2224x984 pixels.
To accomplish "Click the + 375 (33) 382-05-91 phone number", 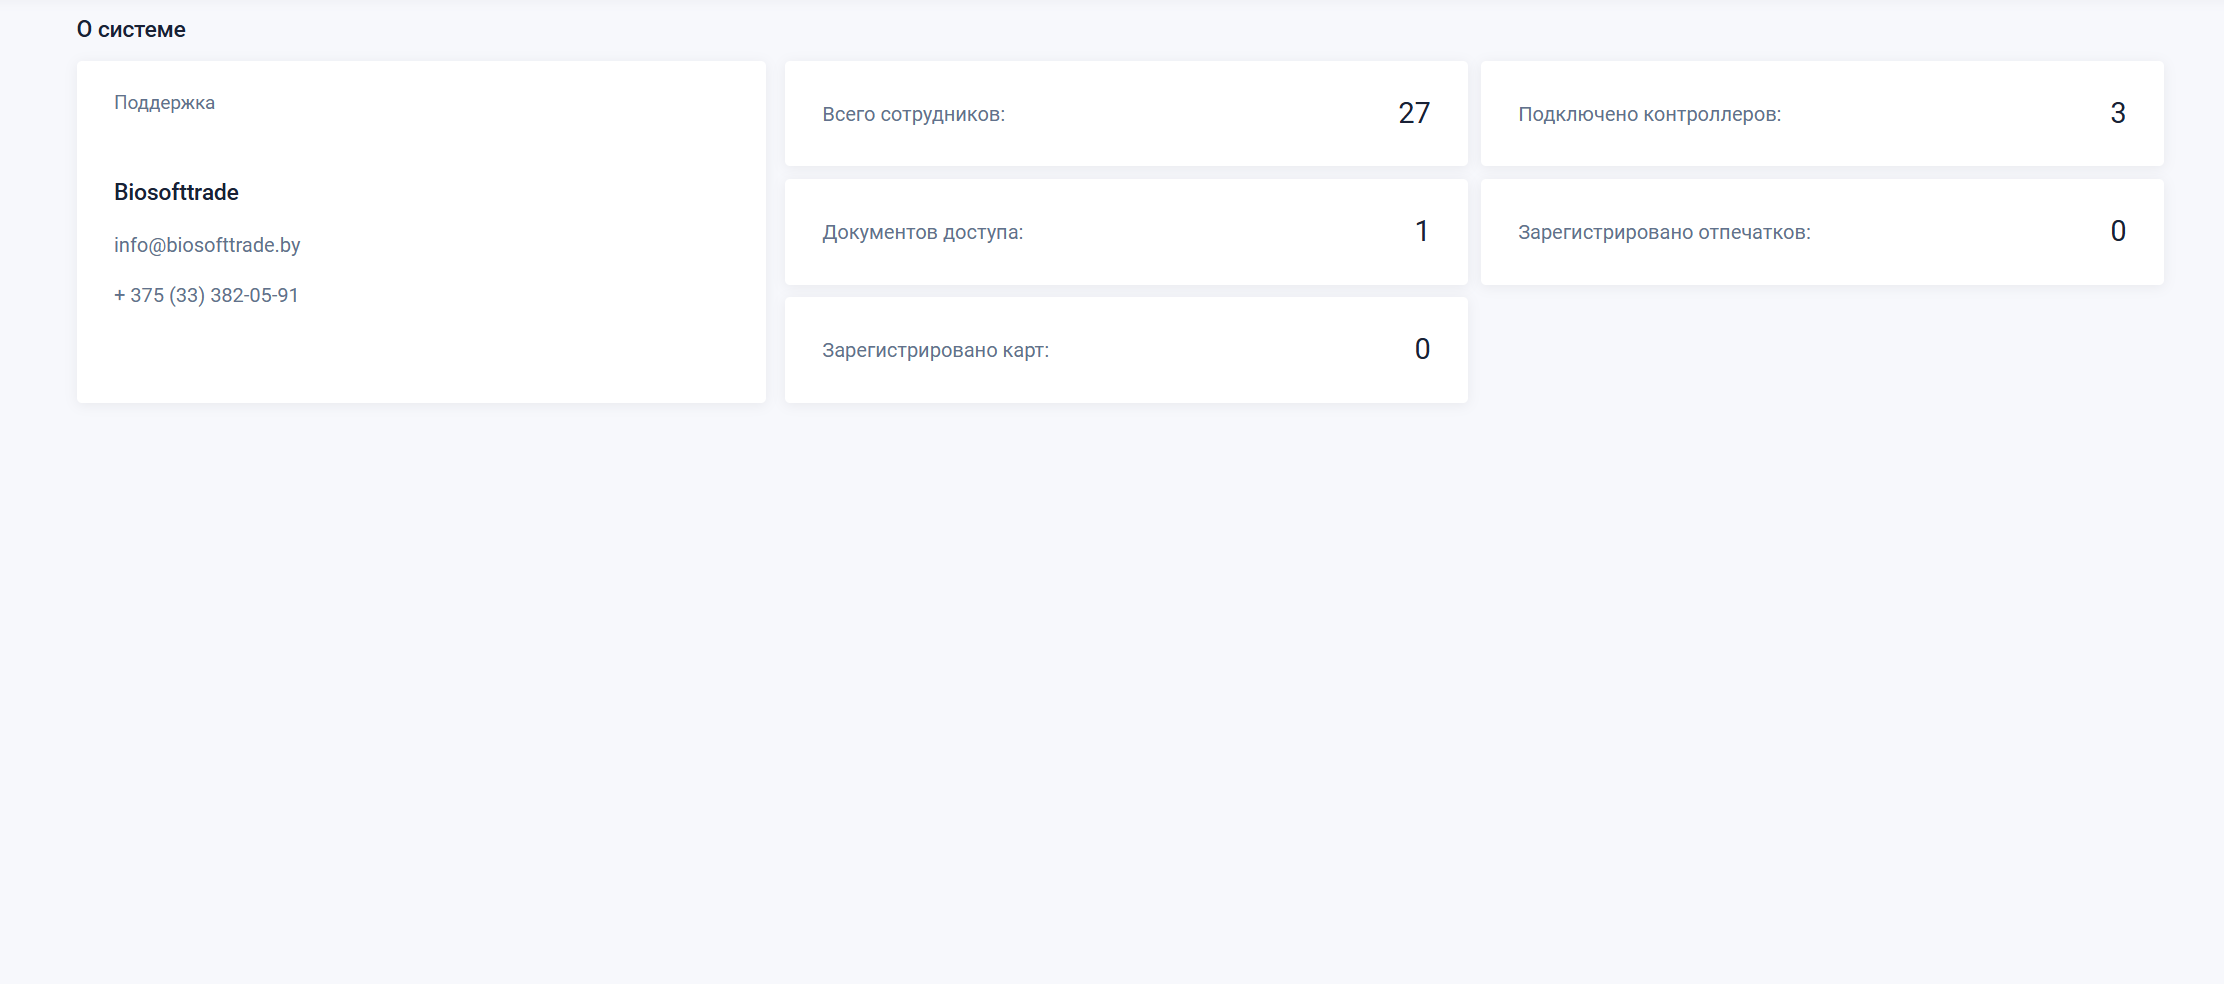I will pyautogui.click(x=206, y=295).
